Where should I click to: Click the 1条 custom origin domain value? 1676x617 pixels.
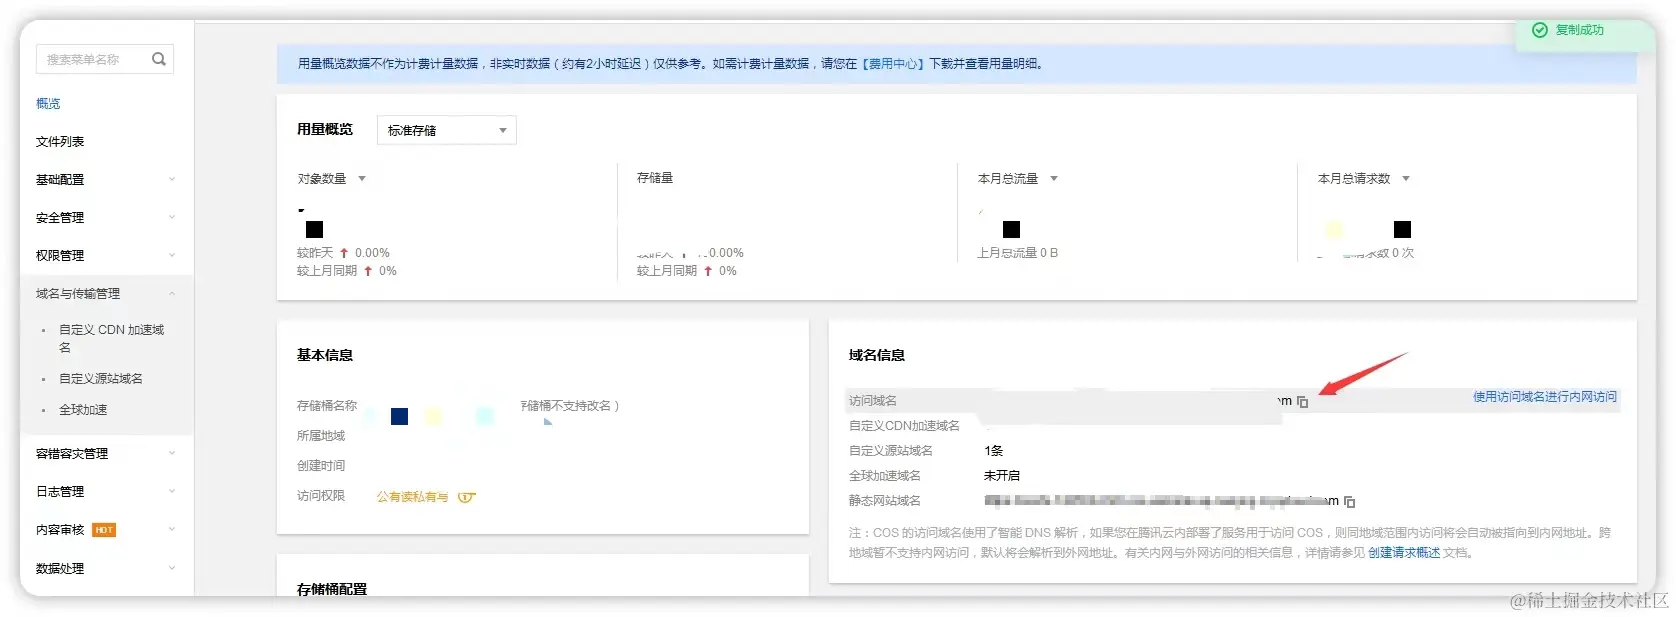[x=993, y=450]
